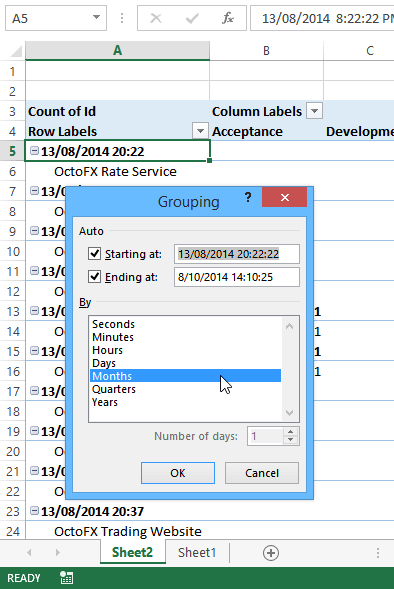Uncheck the Ending at checkbox
This screenshot has height=589, width=394.
94,277
